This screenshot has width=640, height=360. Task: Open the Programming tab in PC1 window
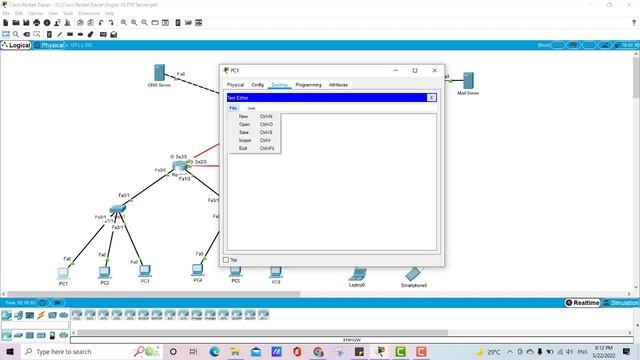click(x=309, y=85)
